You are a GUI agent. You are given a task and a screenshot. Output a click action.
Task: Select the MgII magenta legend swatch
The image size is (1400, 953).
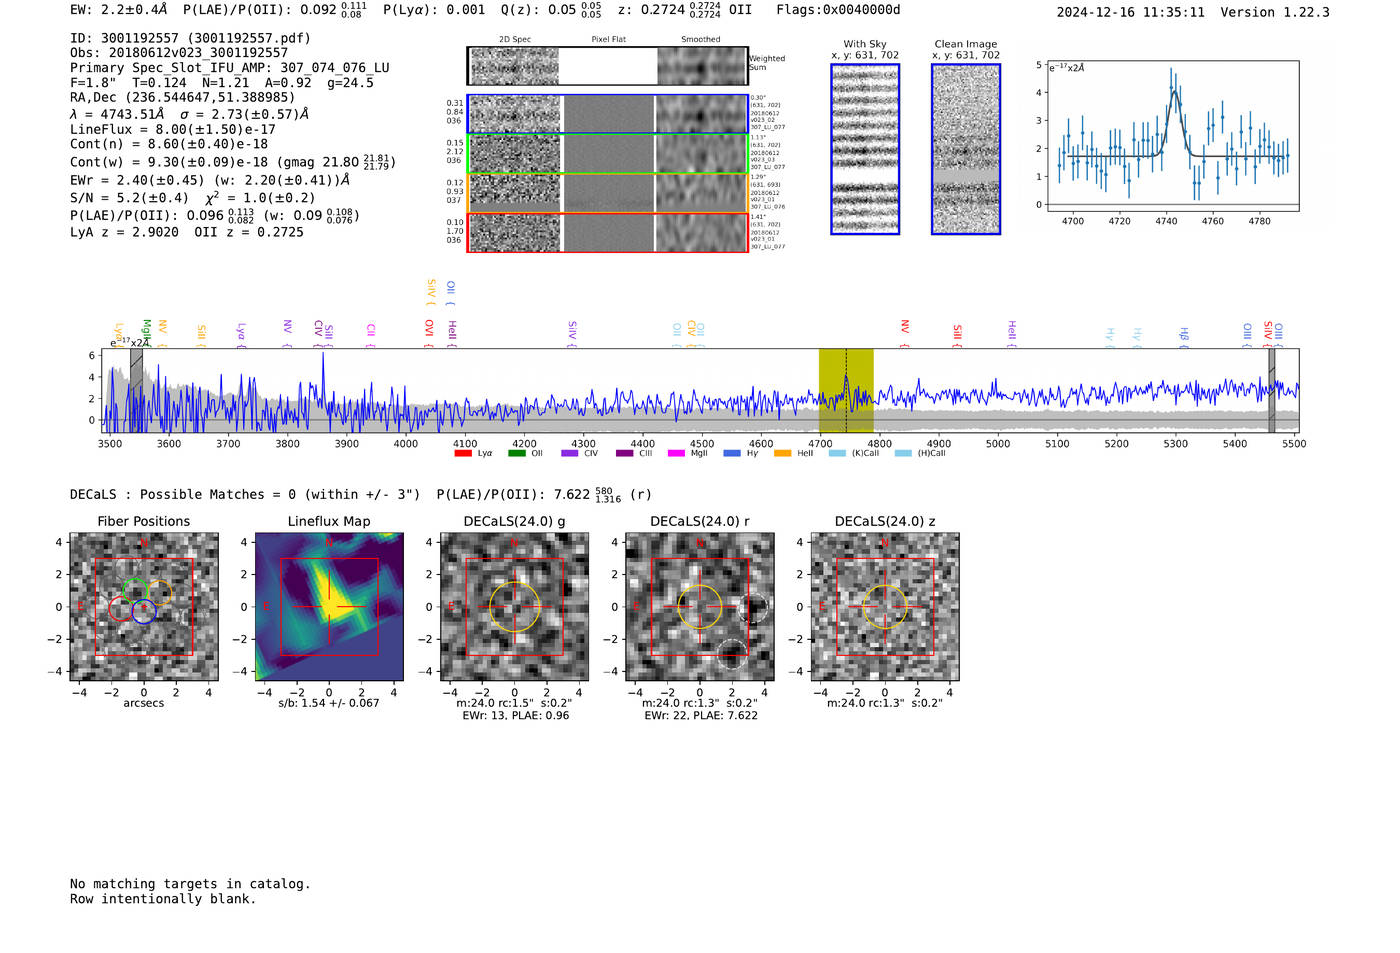click(677, 454)
